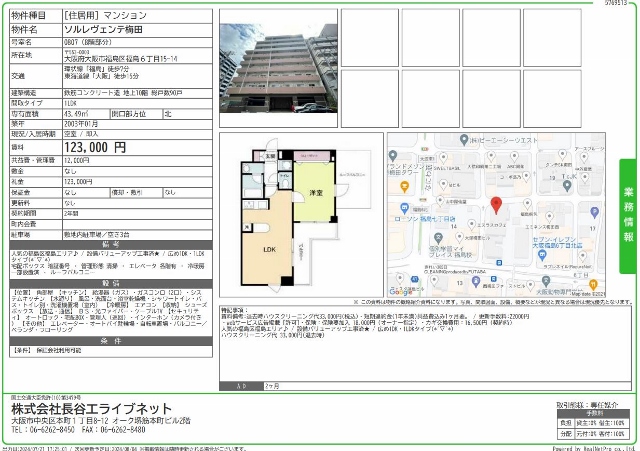Select the セブン-イレブン store icon on the map
Screen dimensions: 640x451
point(542,255)
